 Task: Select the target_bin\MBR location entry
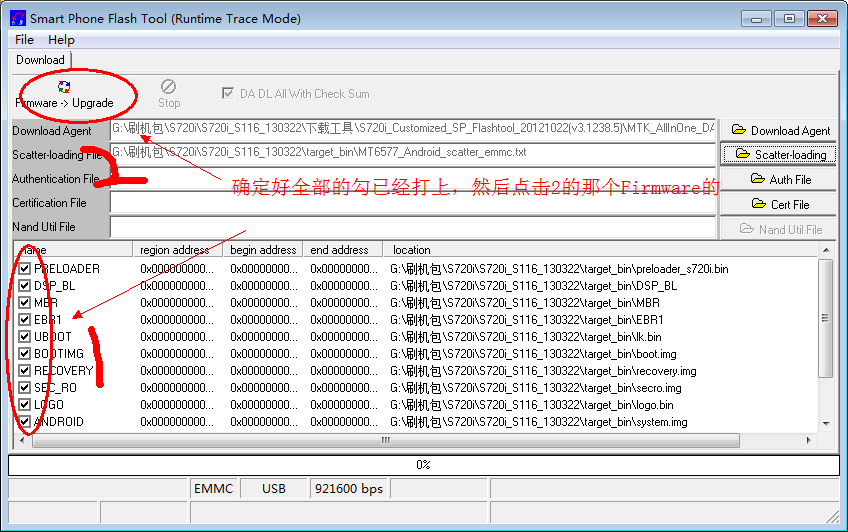click(525, 303)
